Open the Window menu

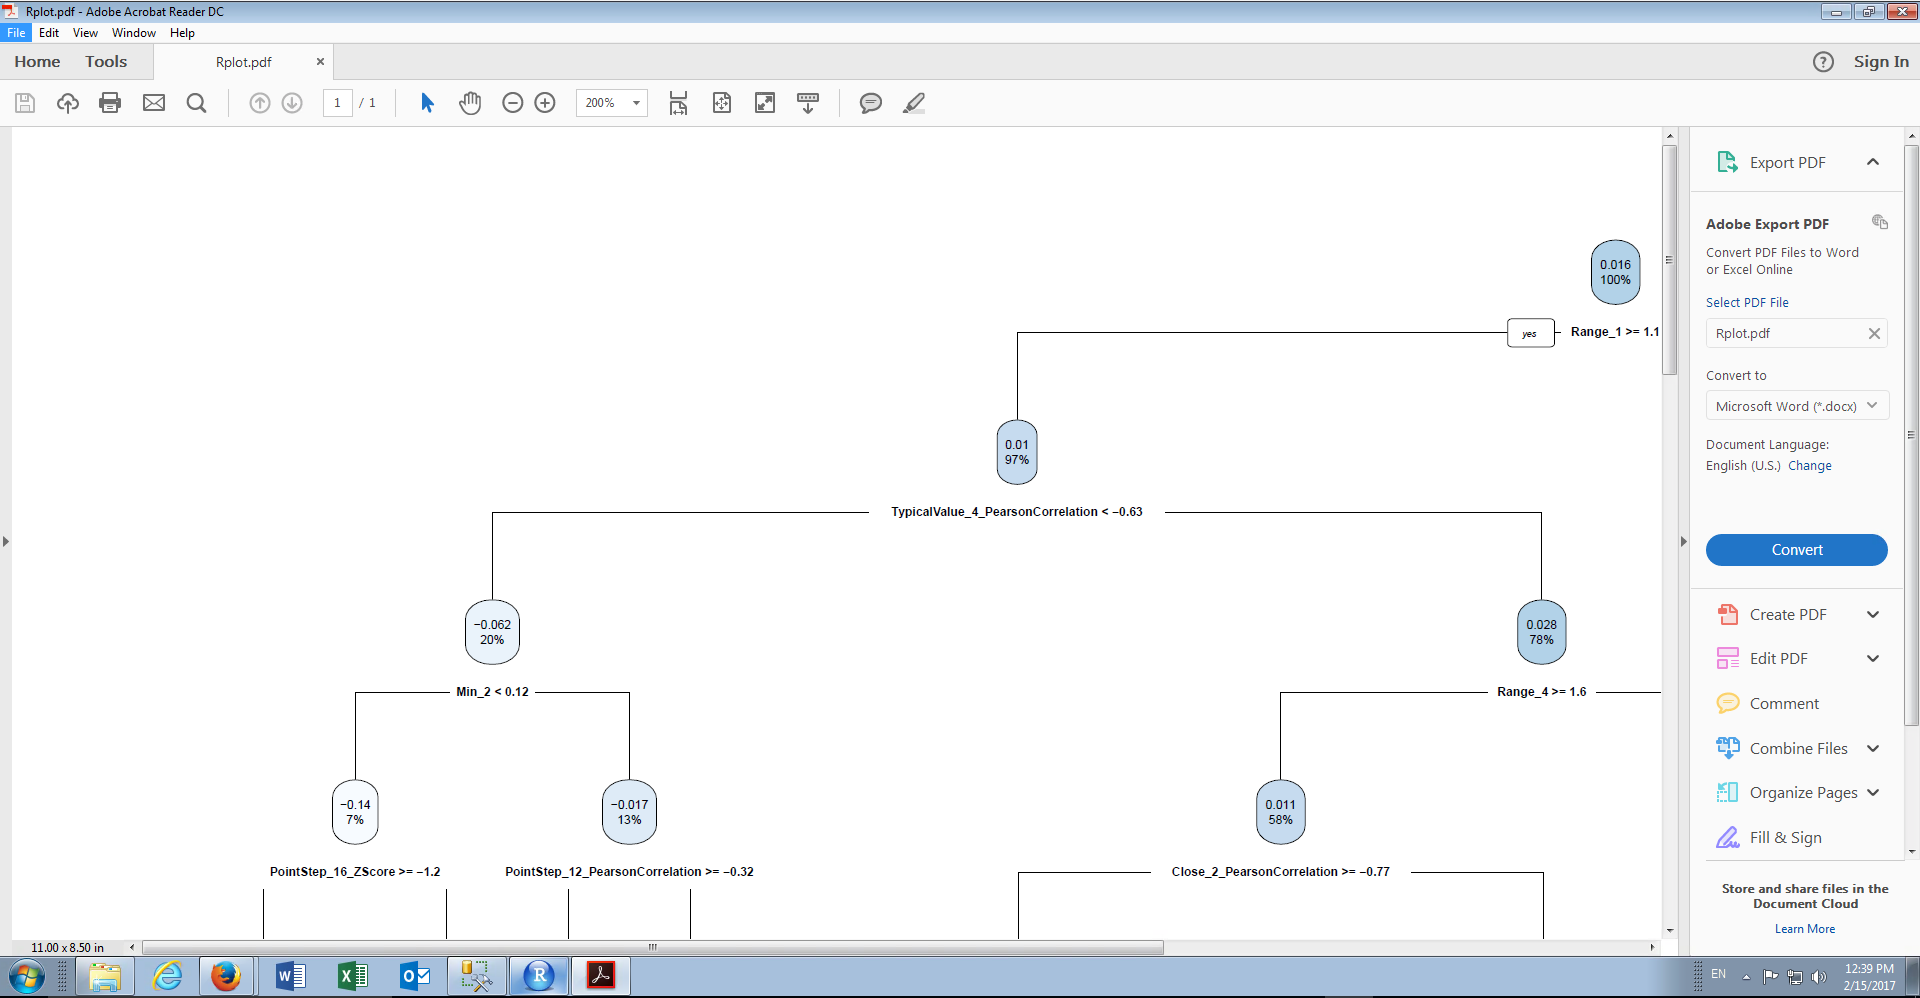[x=134, y=33]
